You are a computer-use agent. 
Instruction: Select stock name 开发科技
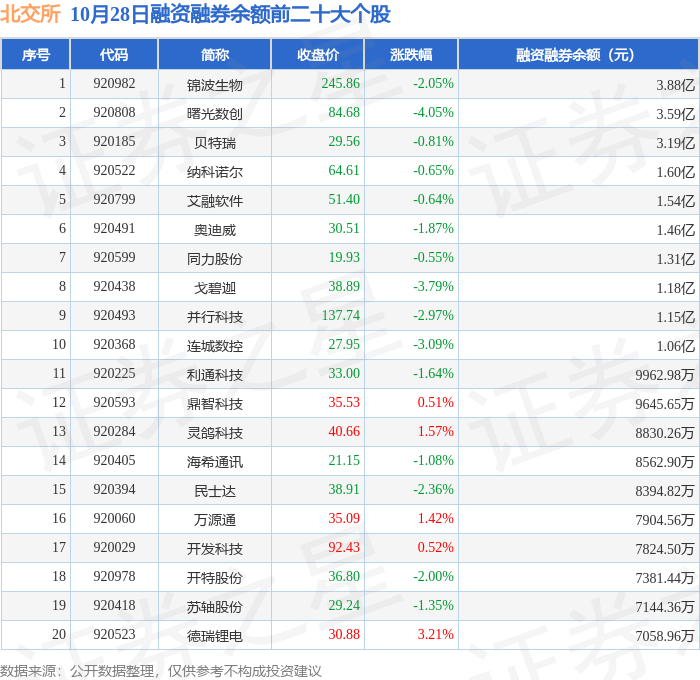(x=215, y=549)
